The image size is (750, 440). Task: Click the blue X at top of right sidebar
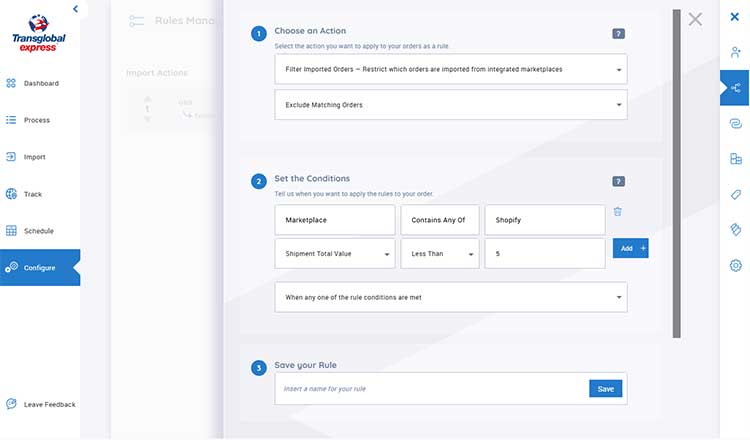[735, 17]
